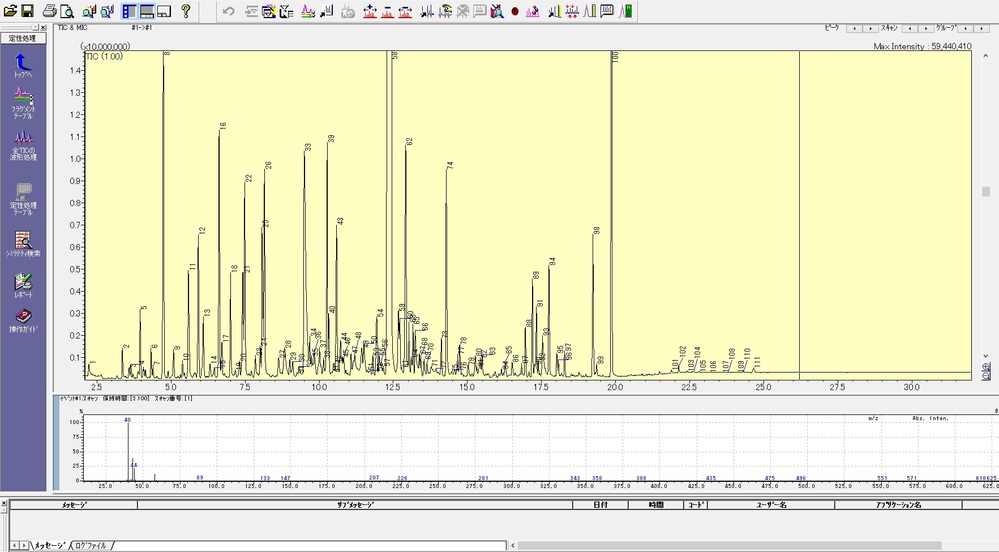Click the green bar icon at toolbar end
The width and height of the screenshot is (999, 552).
[626, 11]
